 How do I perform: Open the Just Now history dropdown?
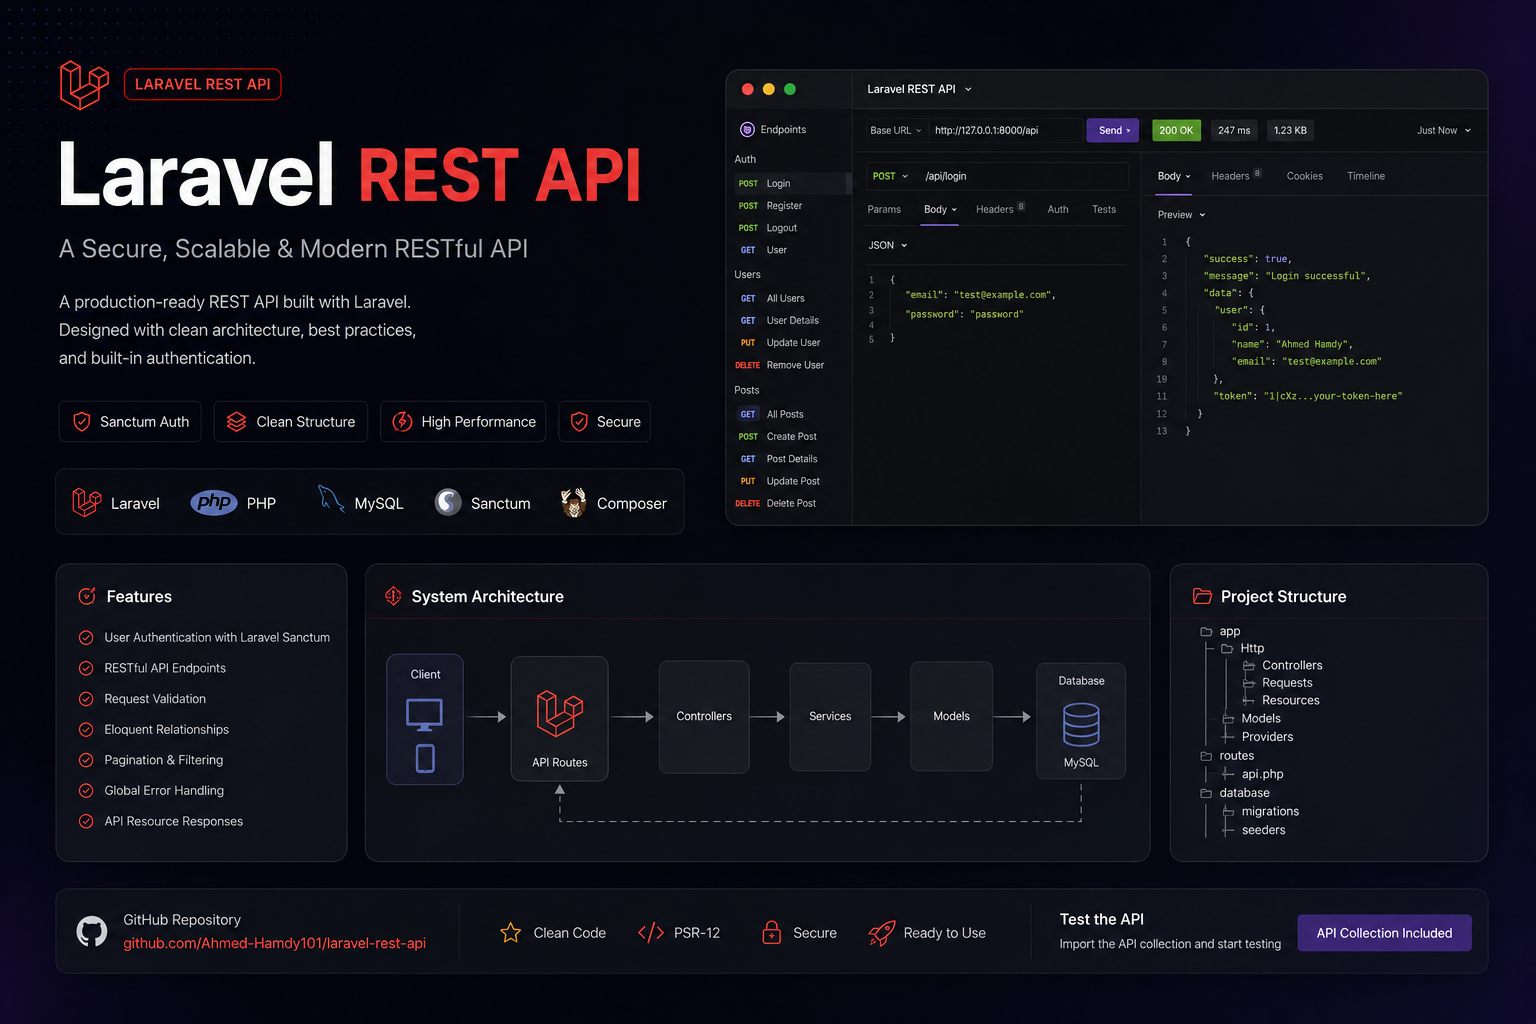click(x=1444, y=131)
